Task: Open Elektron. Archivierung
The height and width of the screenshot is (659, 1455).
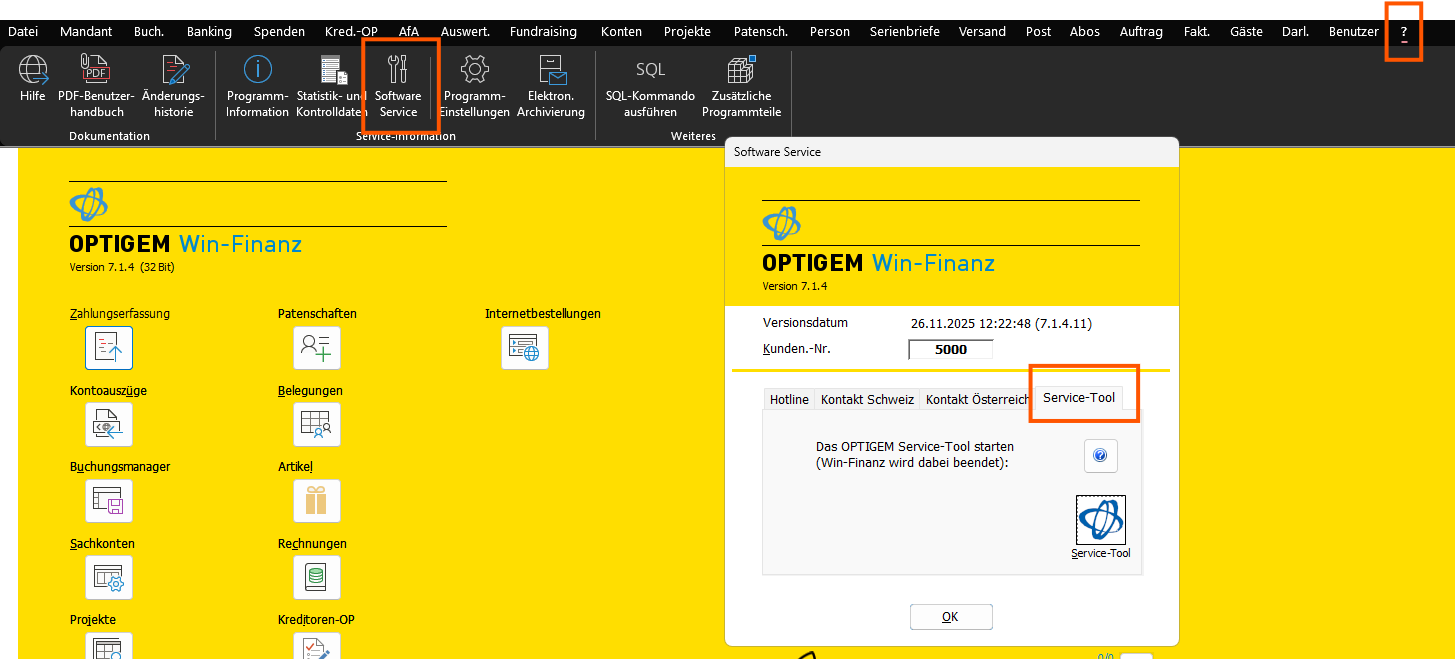Action: [x=551, y=72]
